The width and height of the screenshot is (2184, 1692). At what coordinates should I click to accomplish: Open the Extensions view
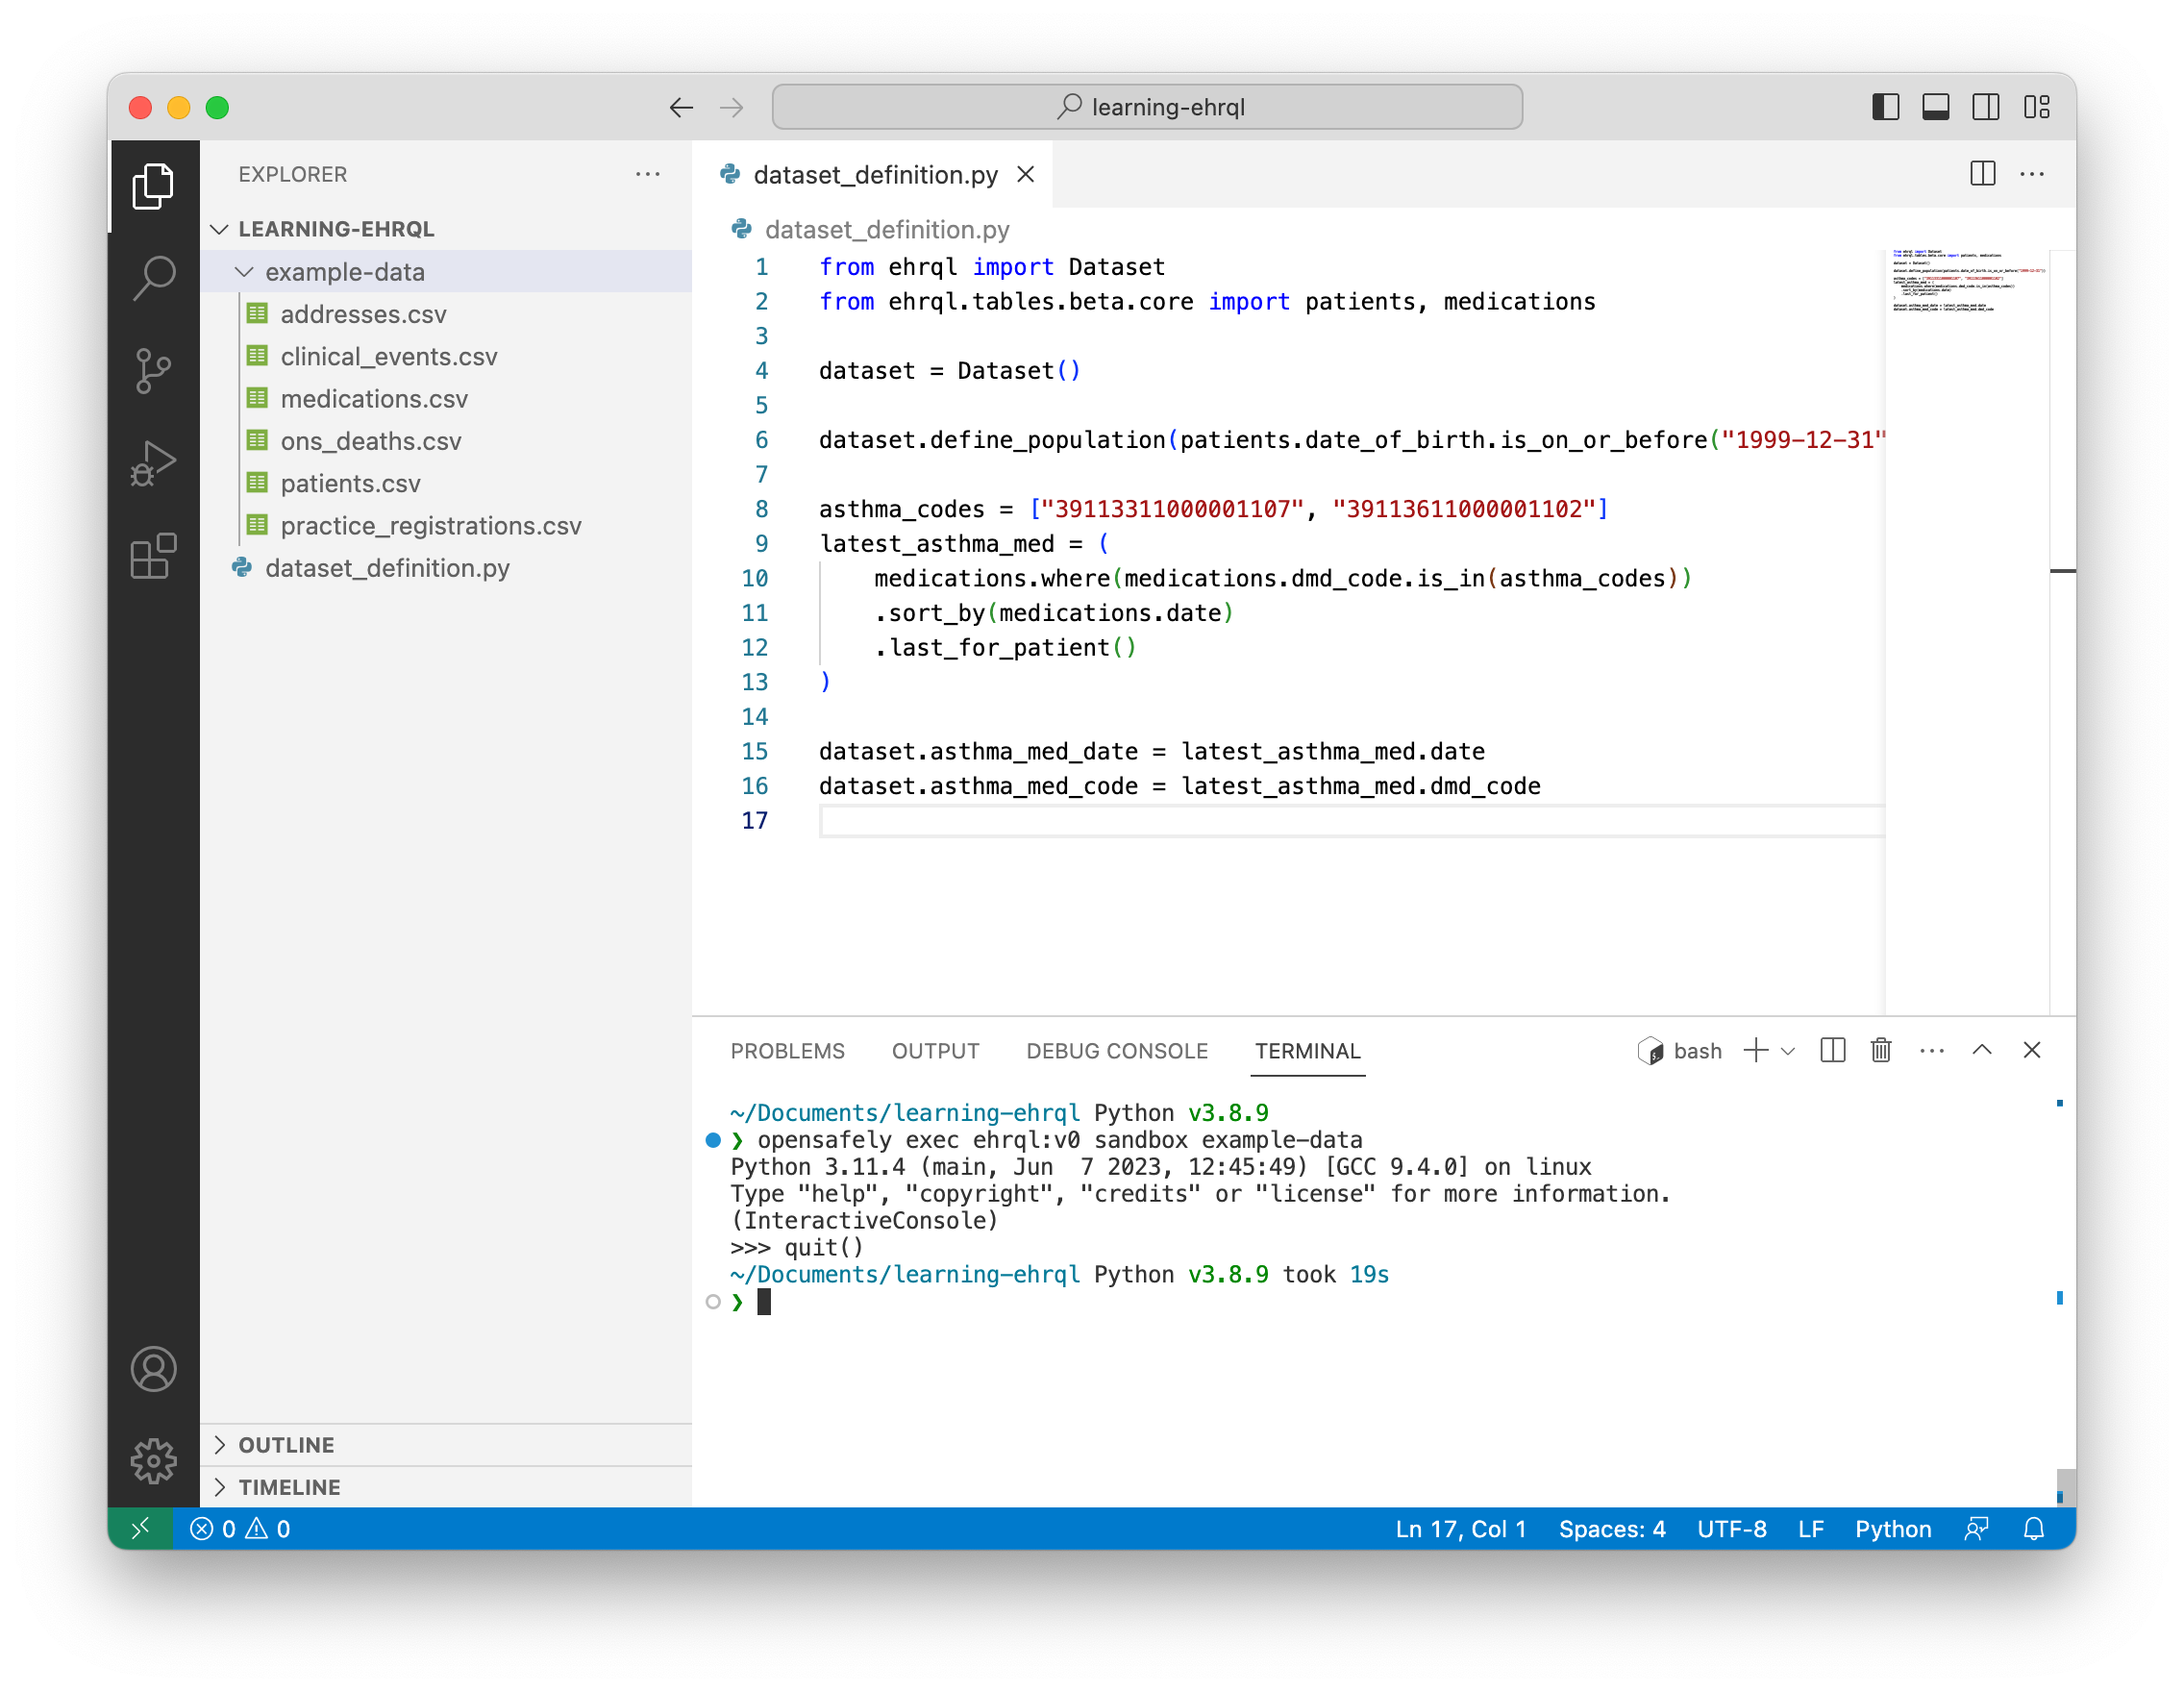(x=153, y=556)
